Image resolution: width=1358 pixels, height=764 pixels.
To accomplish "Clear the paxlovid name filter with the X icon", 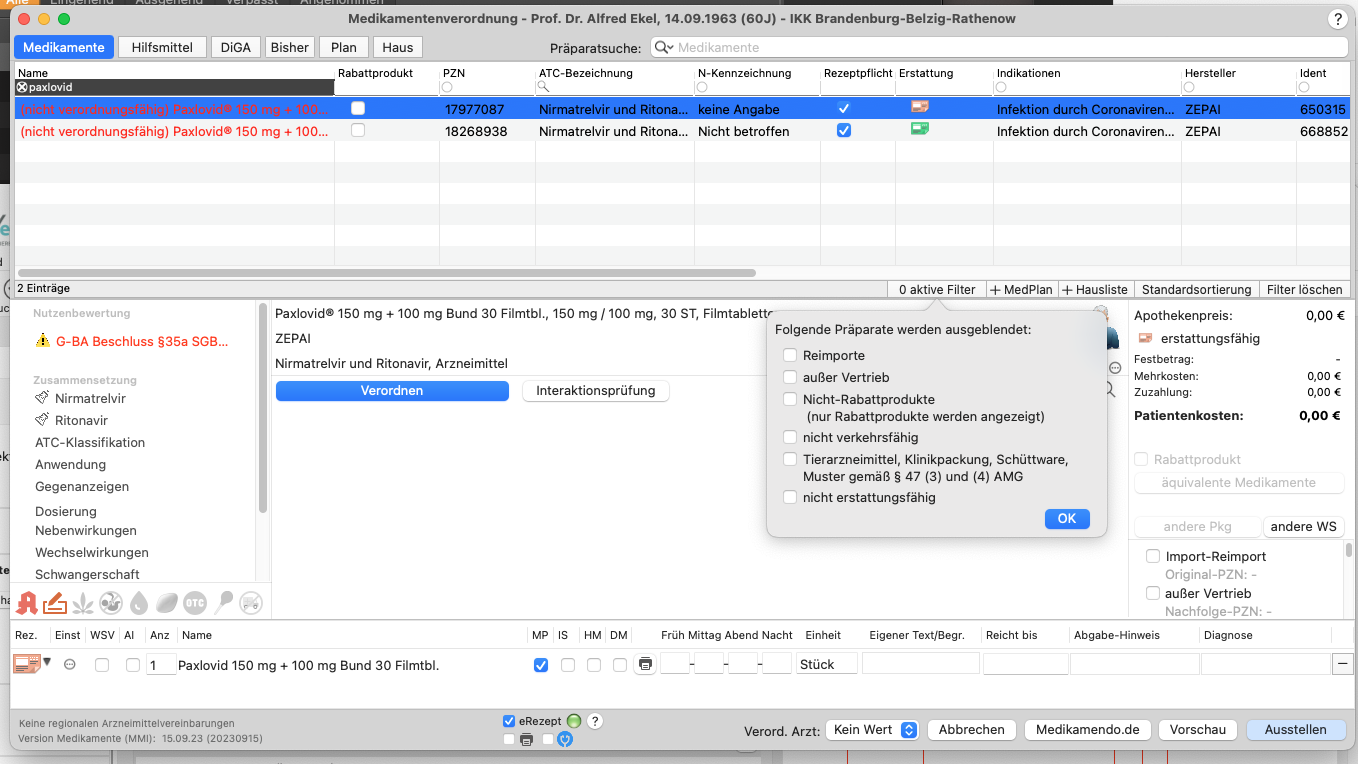I will 22,87.
